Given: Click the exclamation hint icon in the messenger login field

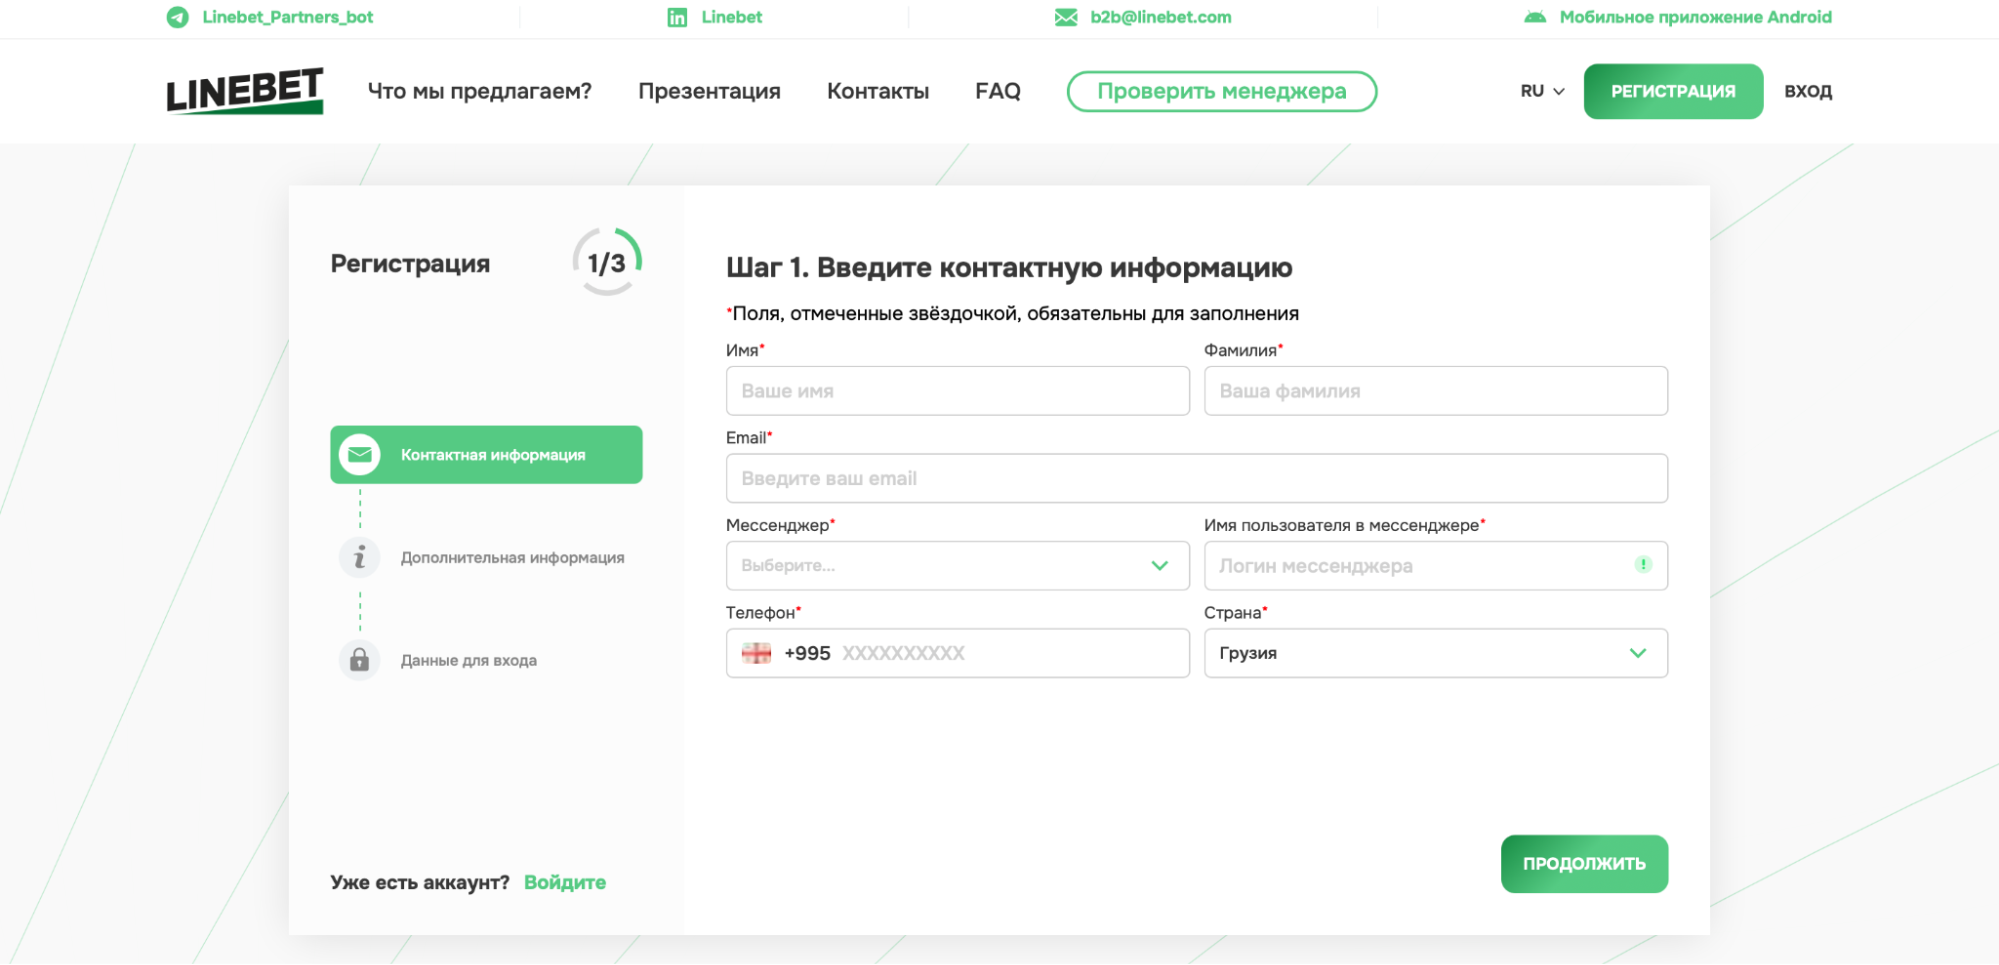Looking at the screenshot, I should (x=1643, y=565).
